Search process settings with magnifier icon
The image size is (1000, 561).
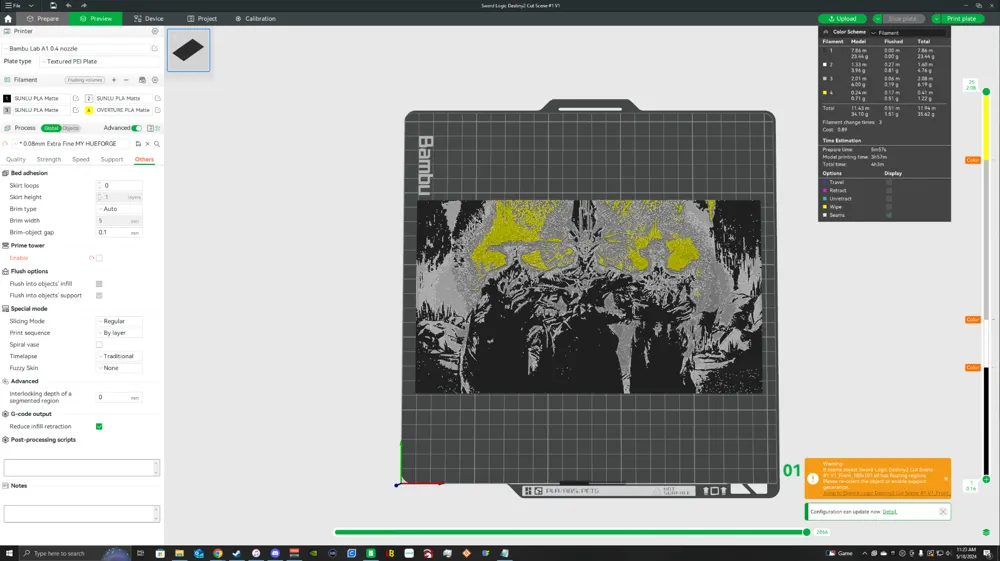point(157,144)
